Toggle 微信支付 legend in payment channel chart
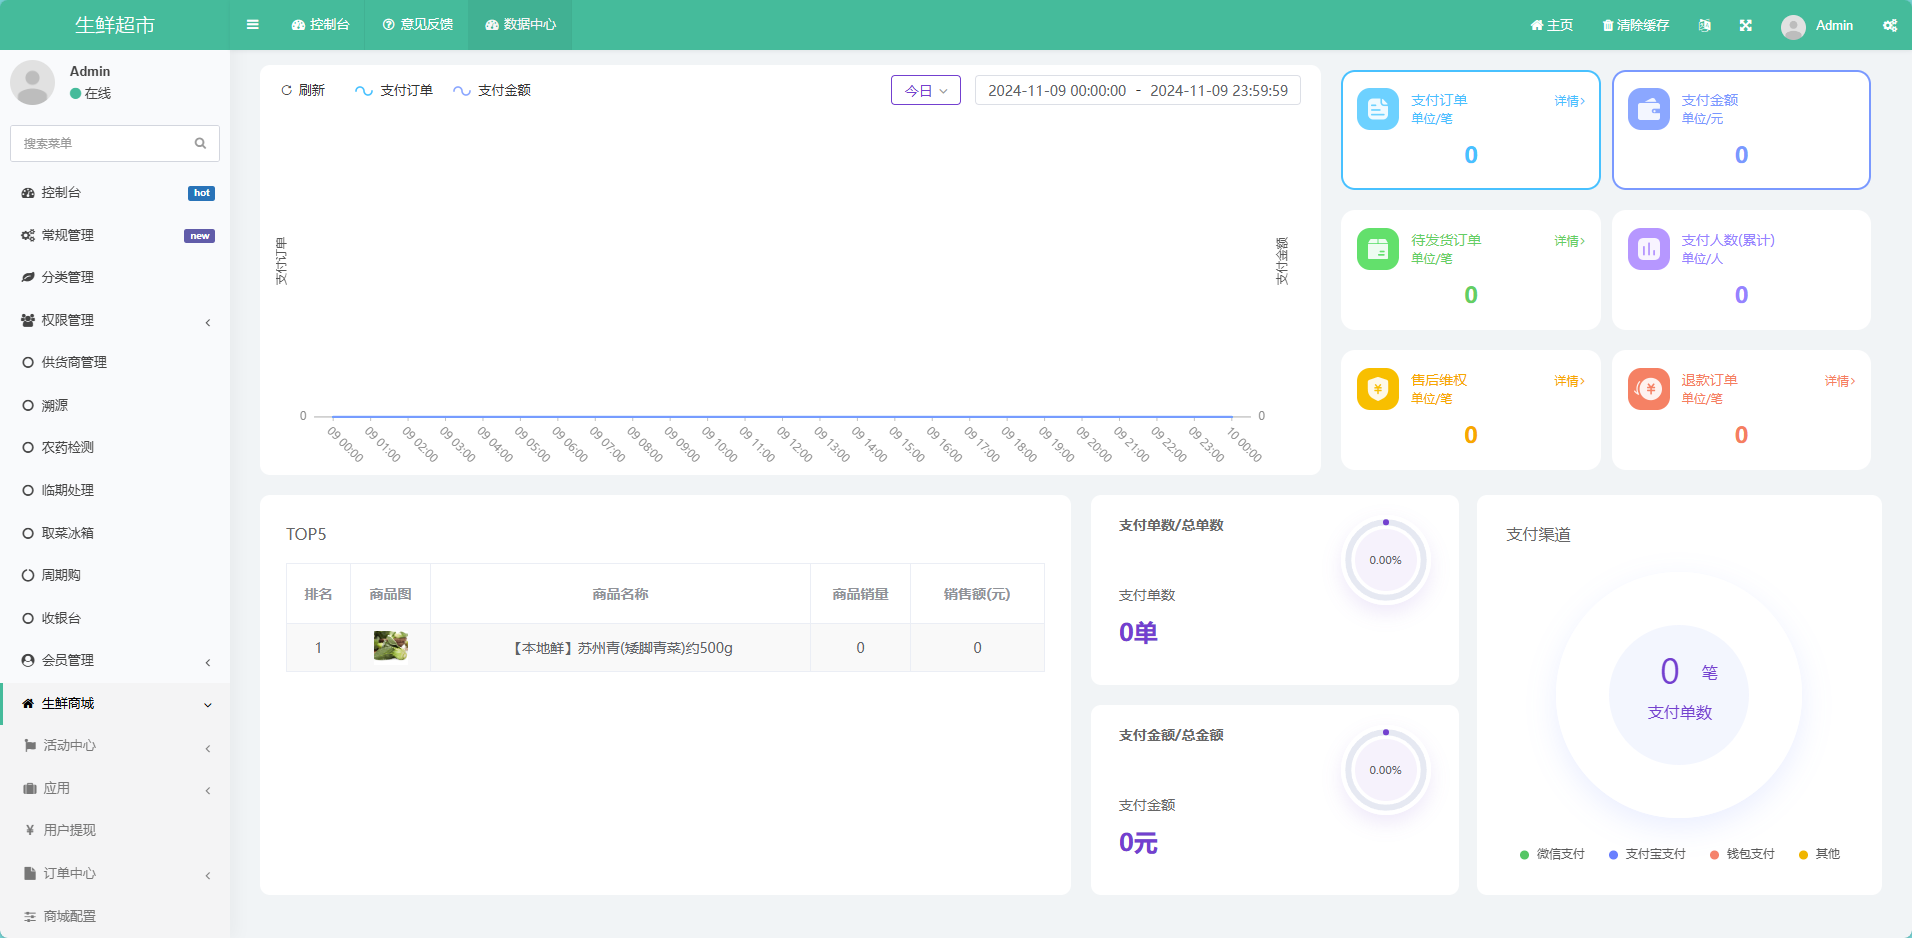Image resolution: width=1912 pixels, height=938 pixels. point(1552,854)
